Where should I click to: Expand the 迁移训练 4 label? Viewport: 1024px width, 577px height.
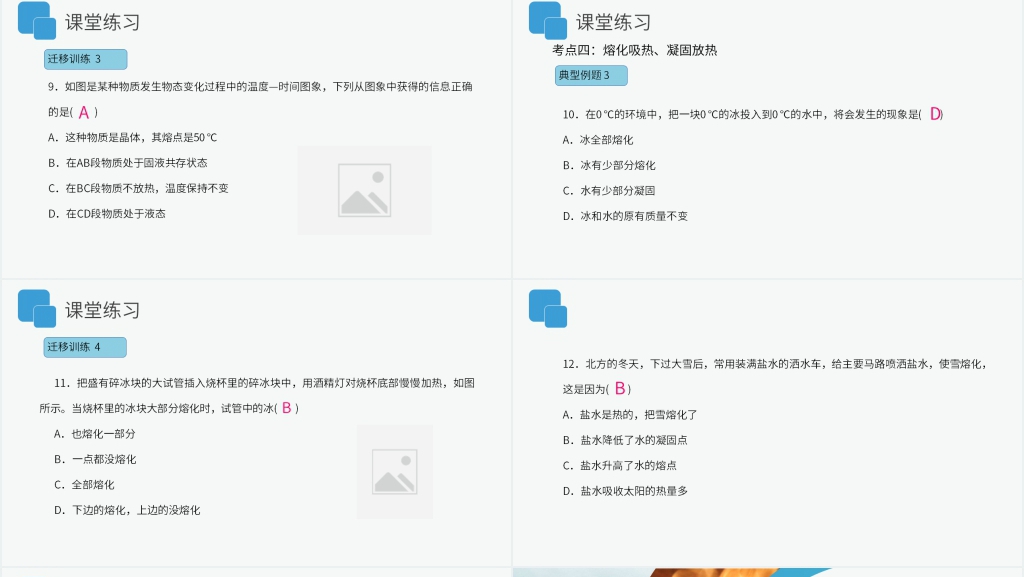click(84, 347)
